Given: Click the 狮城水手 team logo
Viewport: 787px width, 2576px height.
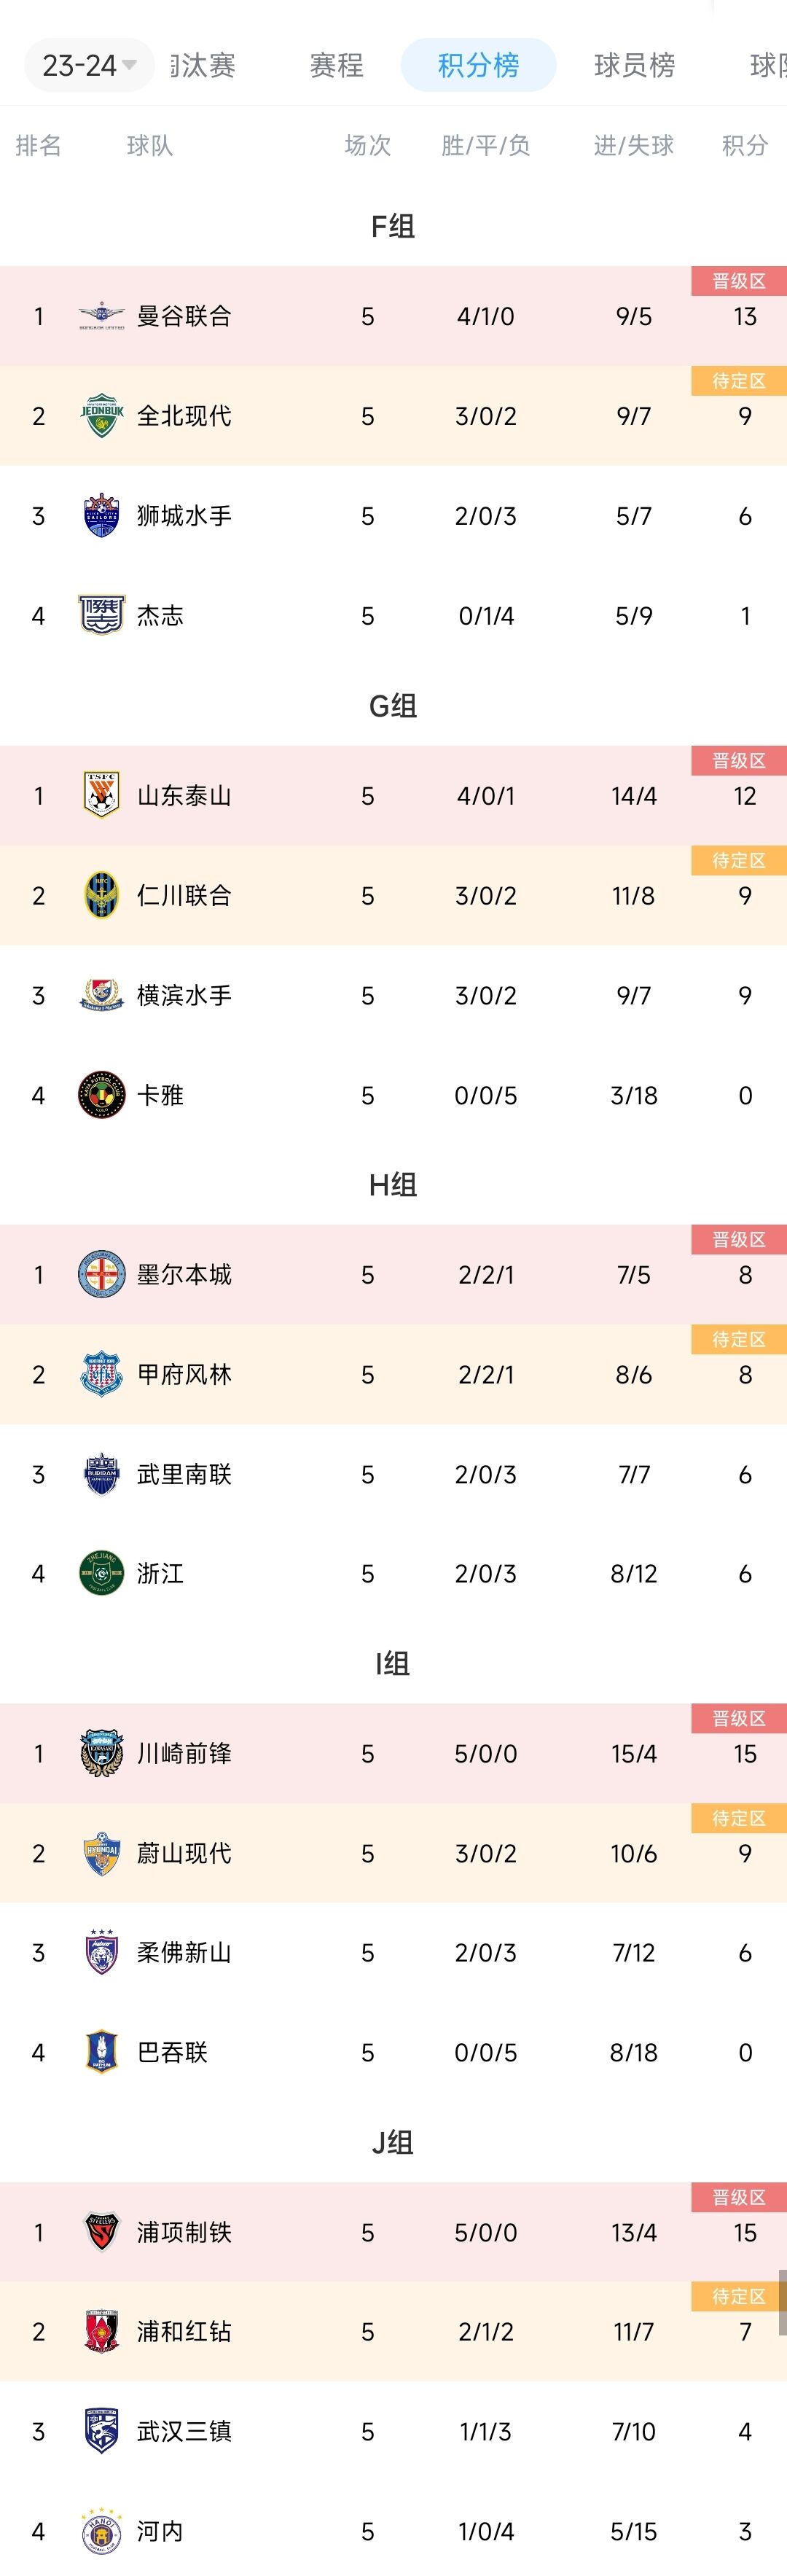Looking at the screenshot, I should (x=102, y=516).
